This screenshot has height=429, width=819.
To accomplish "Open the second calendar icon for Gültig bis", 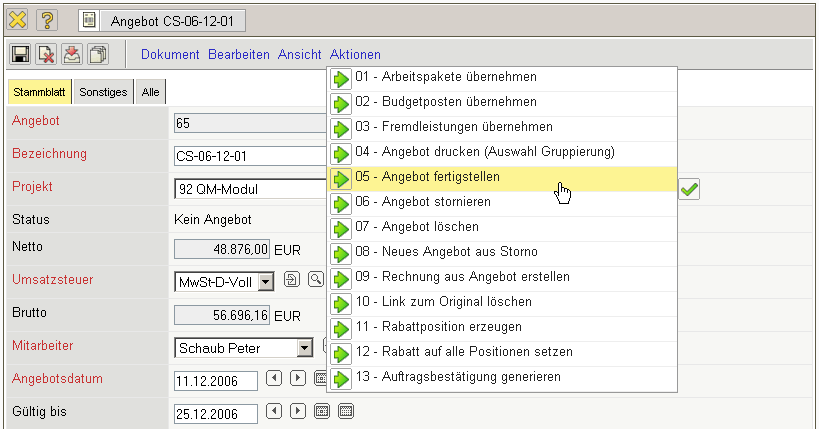I will click(346, 411).
